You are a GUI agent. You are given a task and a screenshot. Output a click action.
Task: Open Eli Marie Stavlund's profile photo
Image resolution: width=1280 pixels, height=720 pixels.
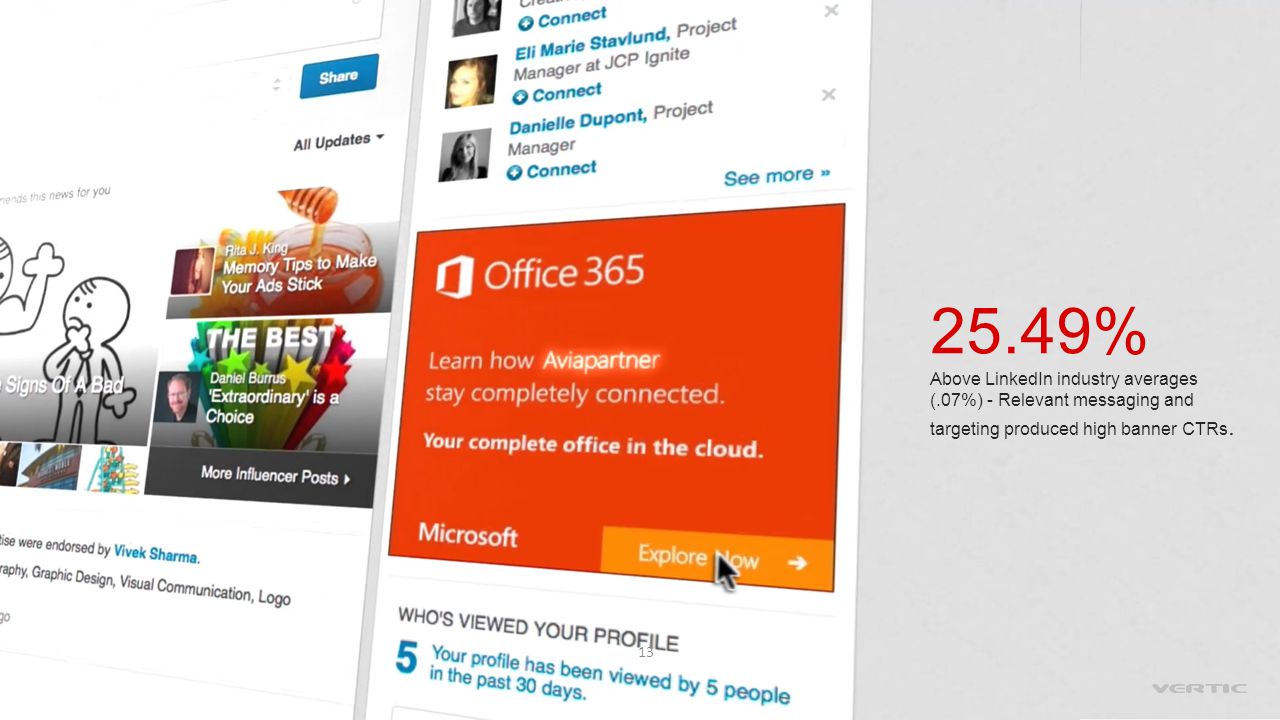(471, 82)
